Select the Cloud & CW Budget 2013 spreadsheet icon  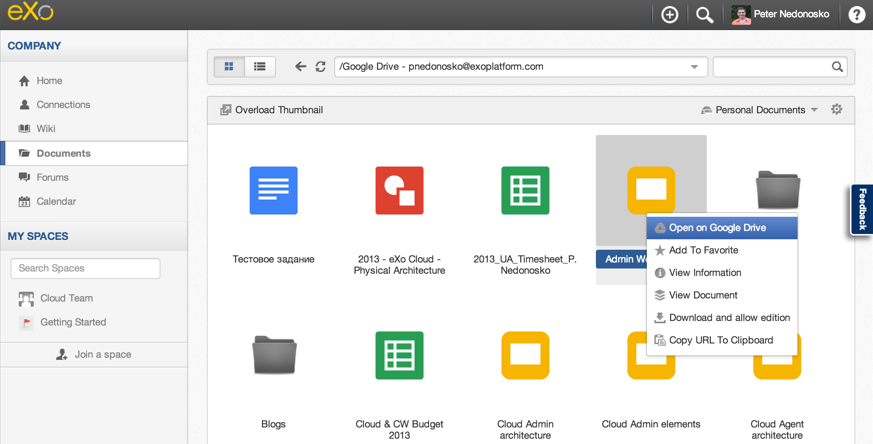[399, 355]
